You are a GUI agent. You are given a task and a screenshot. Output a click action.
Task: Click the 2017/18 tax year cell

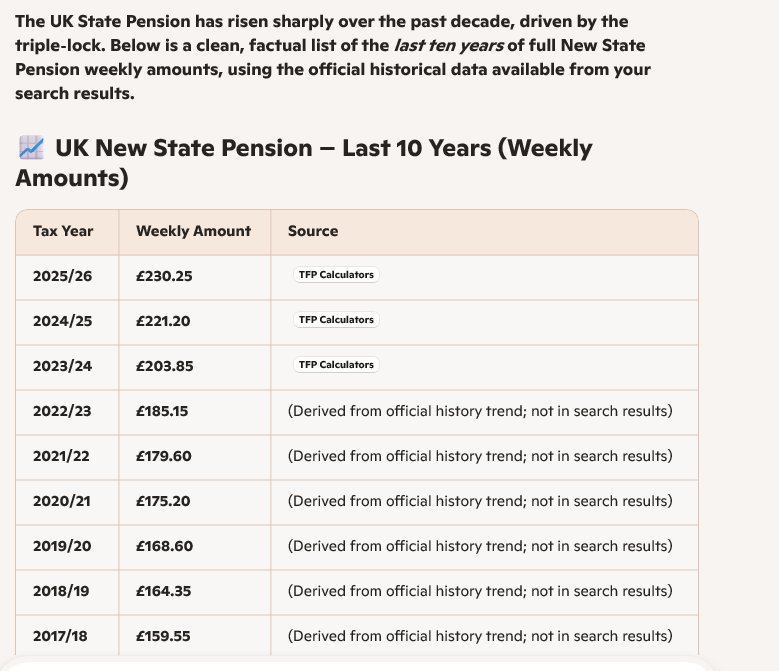coord(61,636)
